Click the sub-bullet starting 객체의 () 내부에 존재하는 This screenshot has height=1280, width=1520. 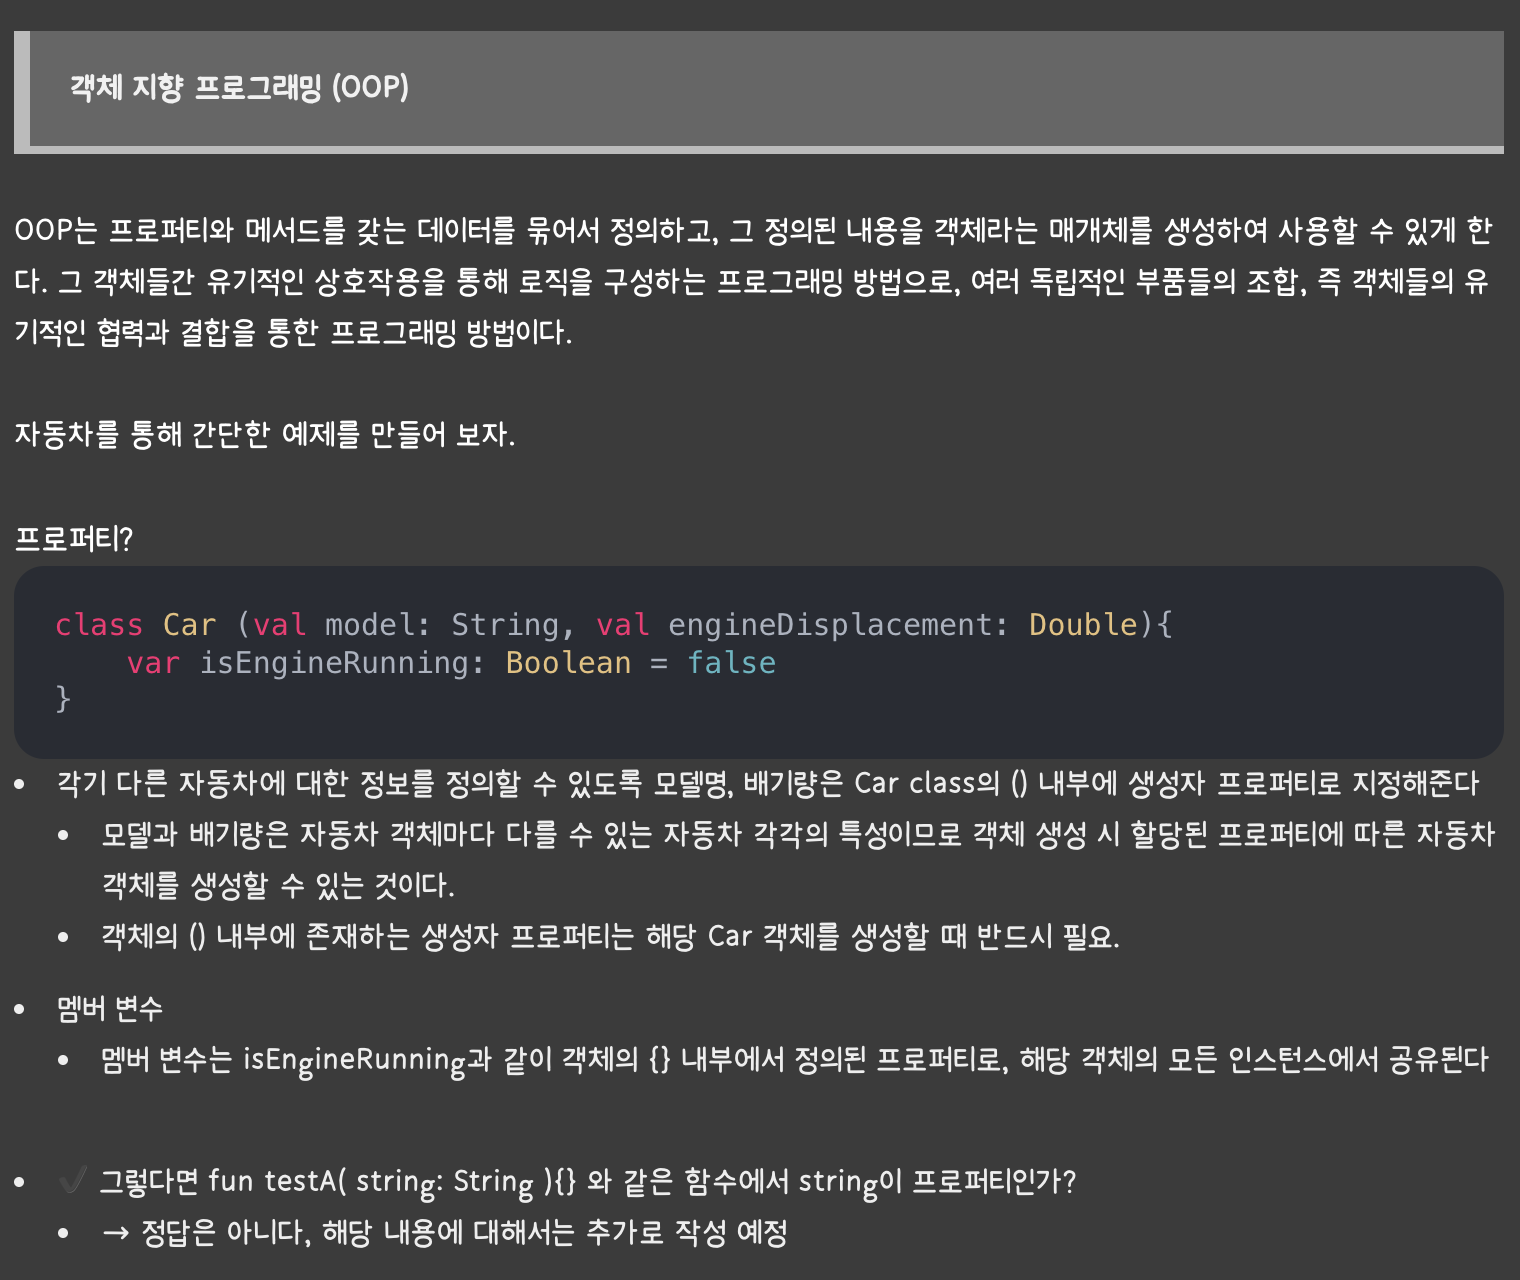point(610,936)
